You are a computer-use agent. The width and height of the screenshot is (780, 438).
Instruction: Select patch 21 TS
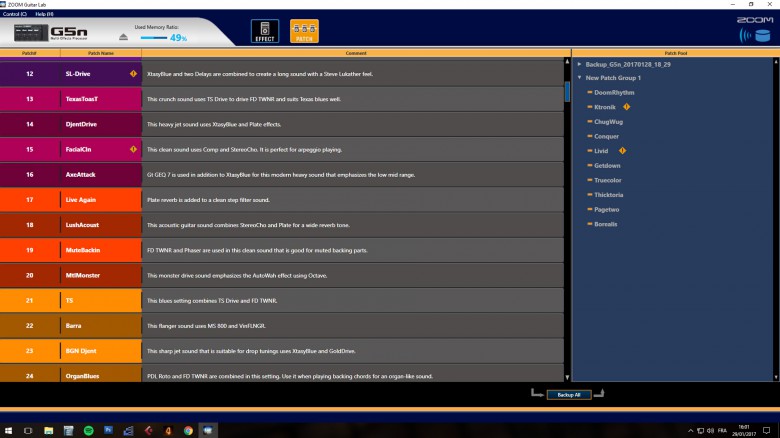[x=71, y=301]
